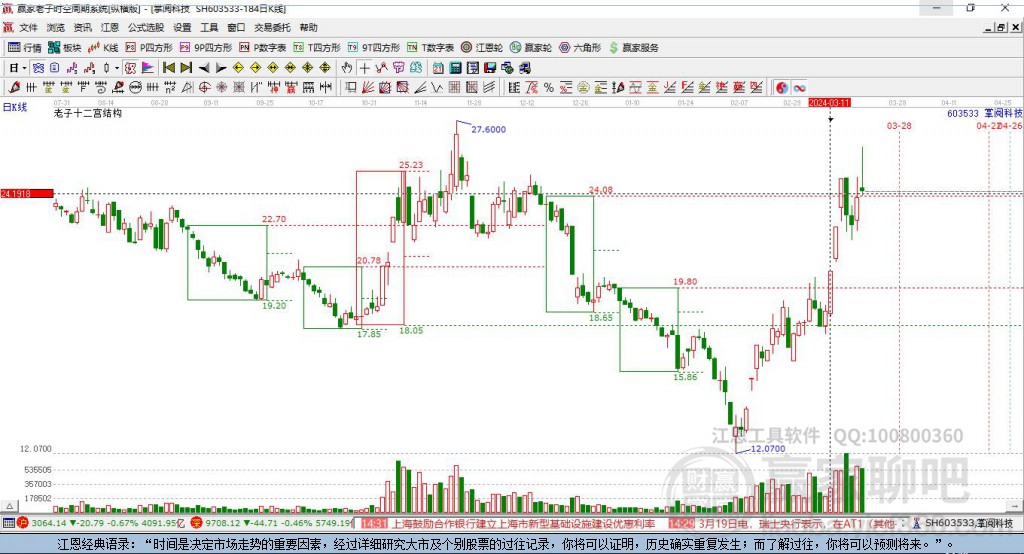Click the SH603533 掌阅科技 status entry
1024x554 pixels.
click(963, 523)
